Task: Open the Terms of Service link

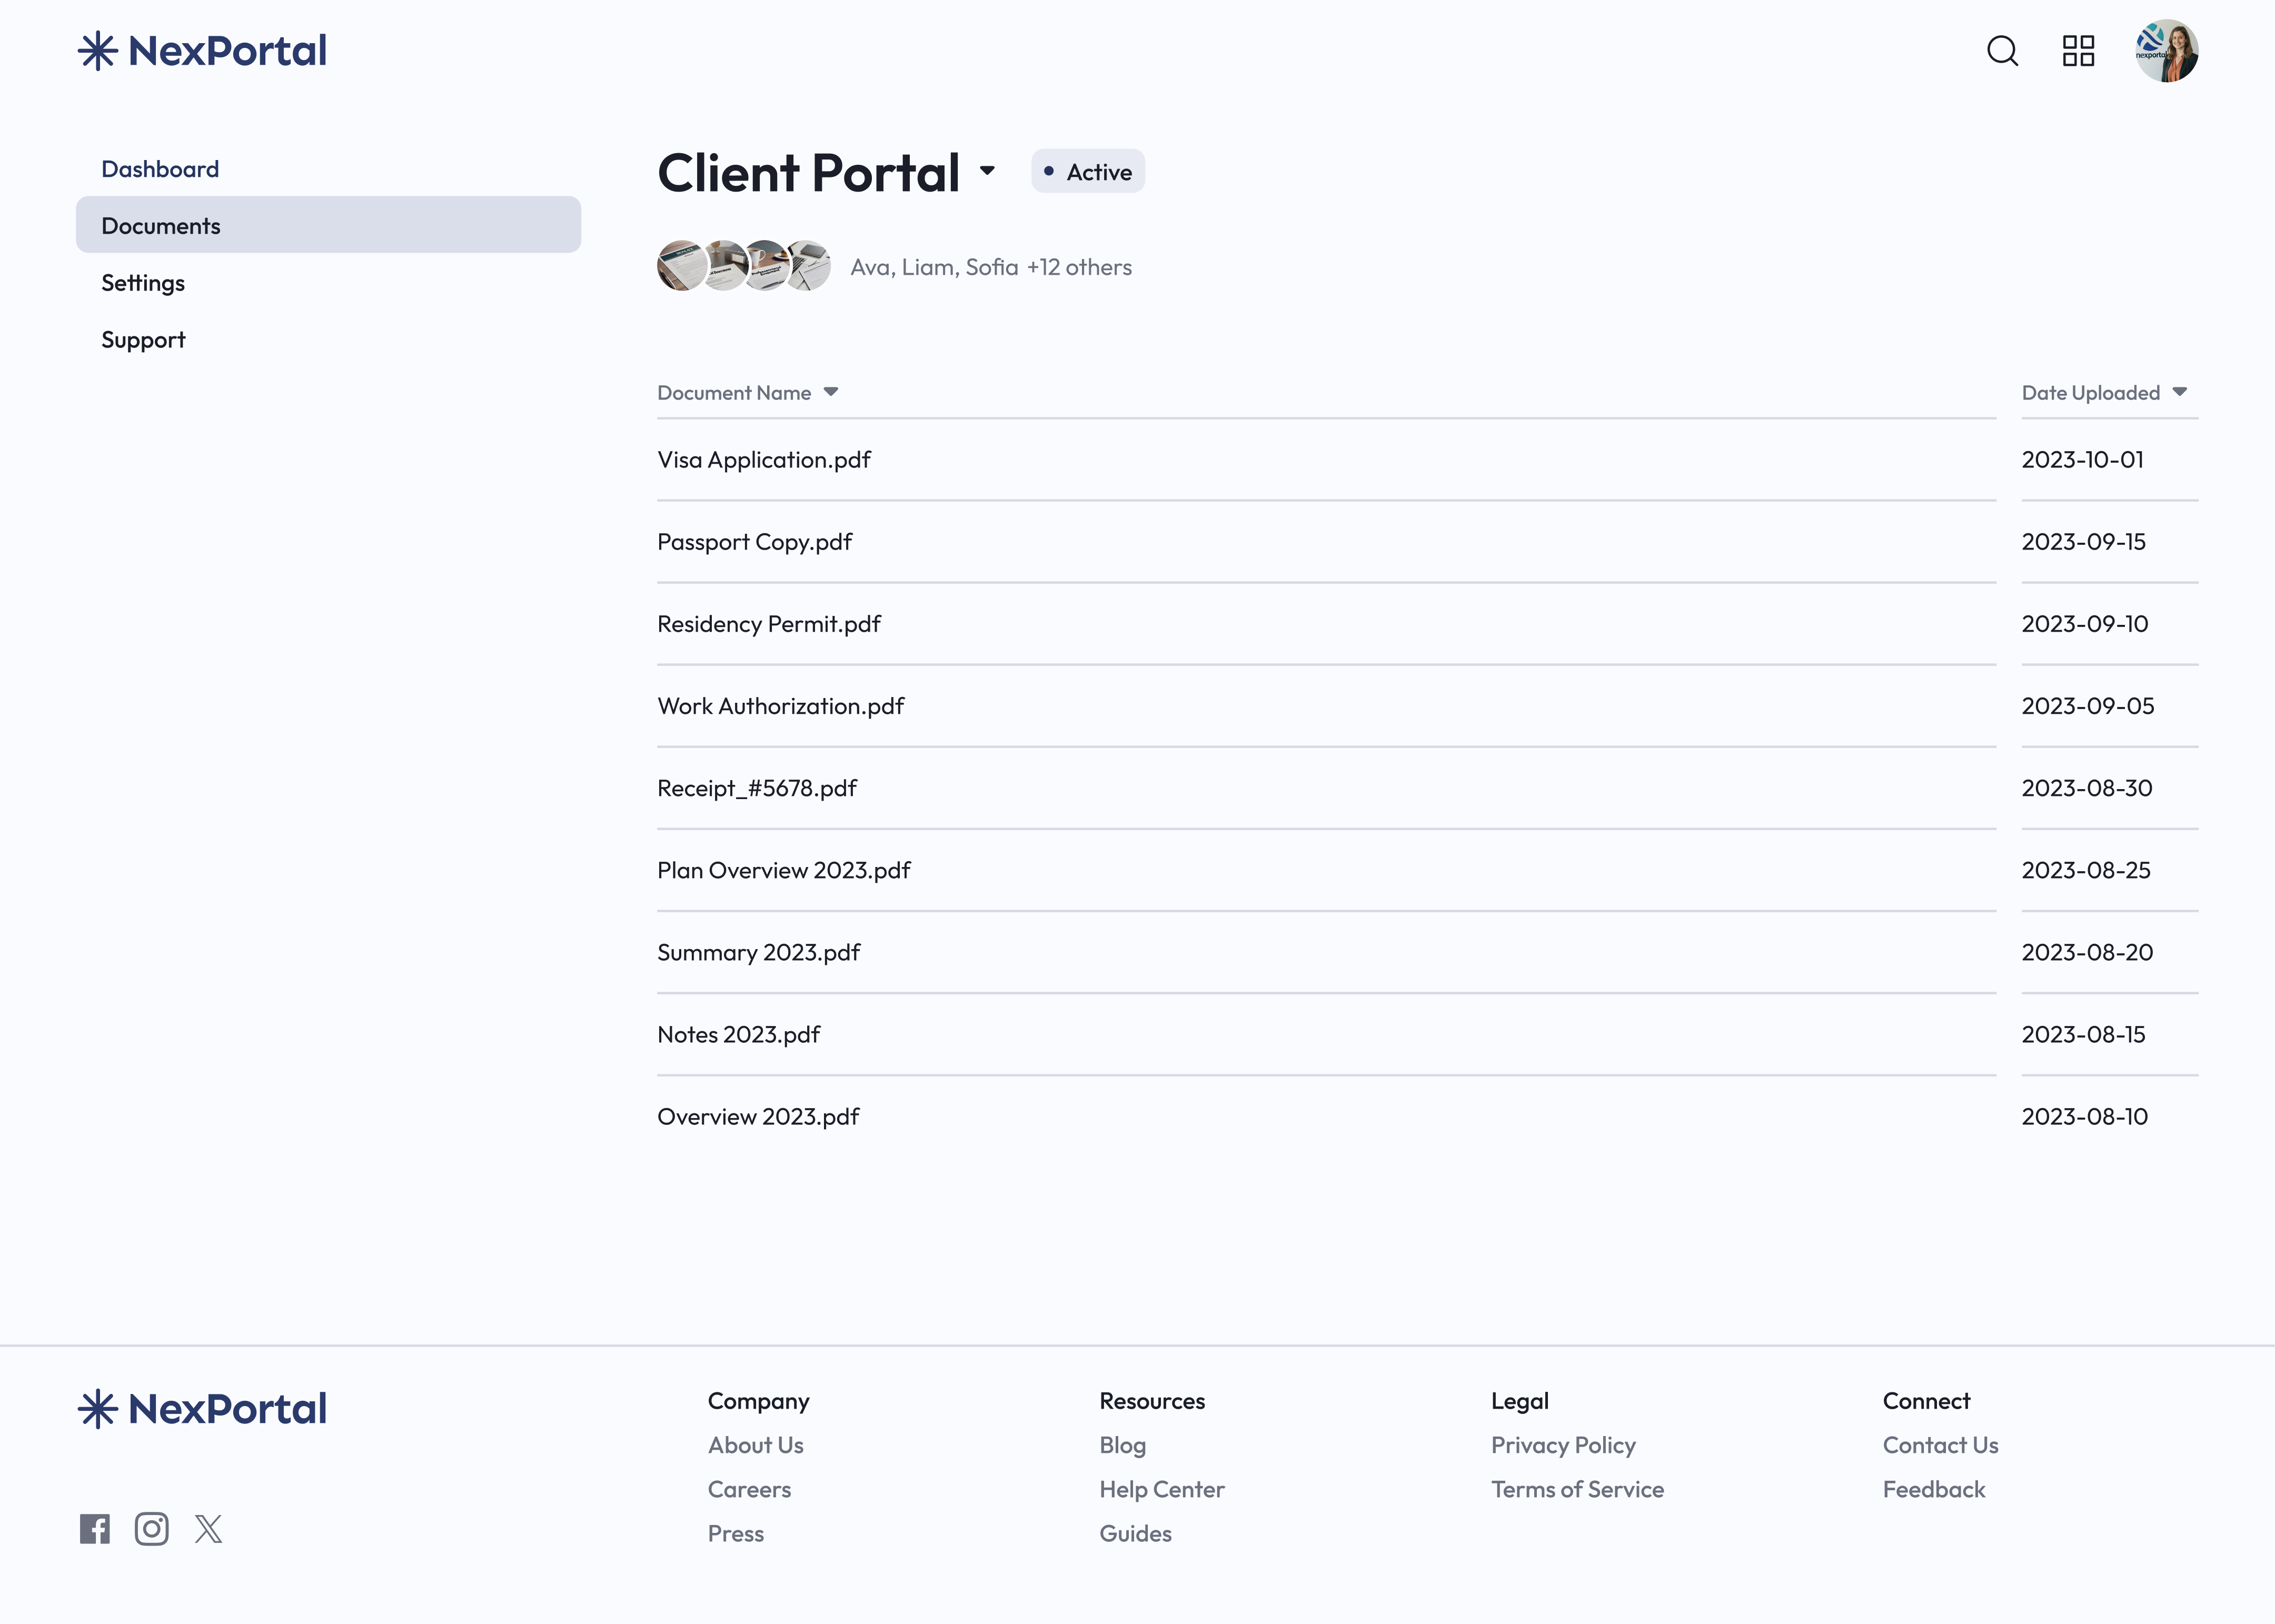Action: tap(1577, 1489)
